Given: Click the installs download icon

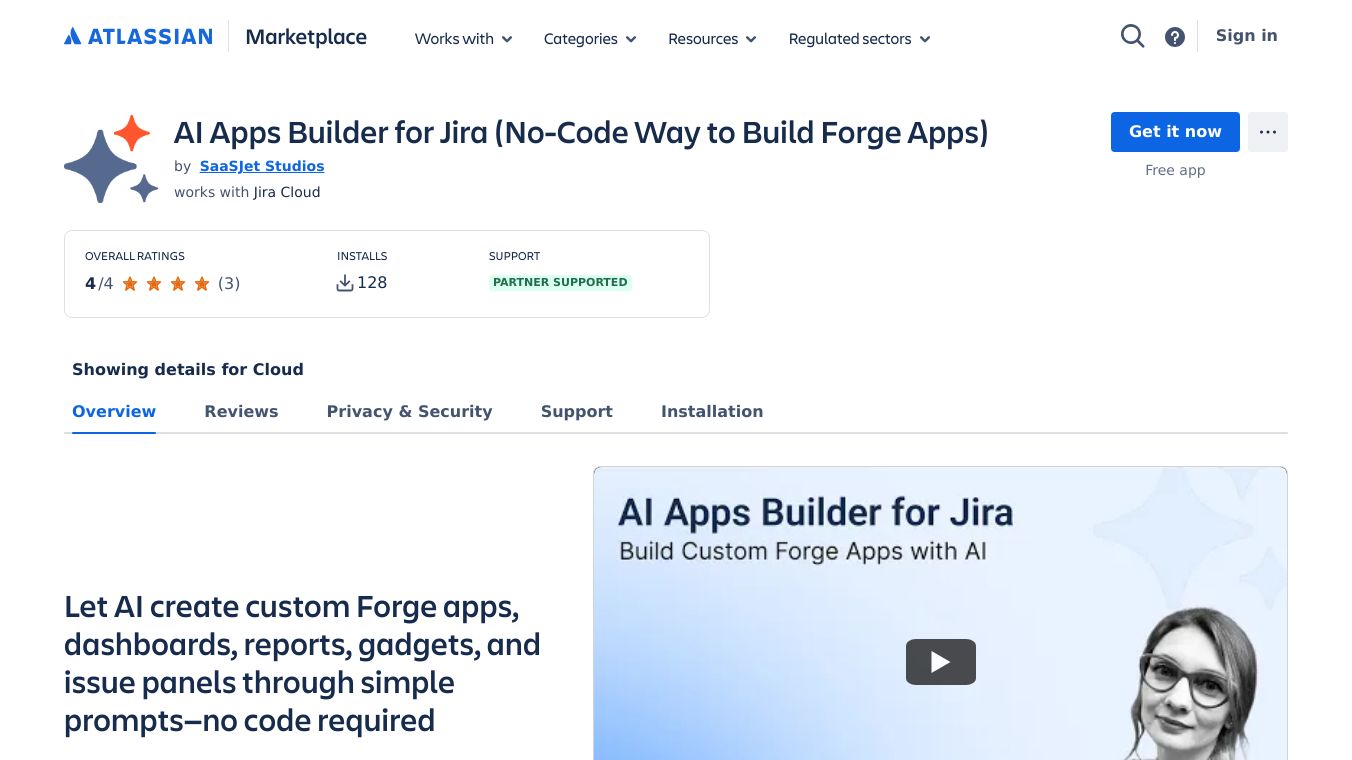Looking at the screenshot, I should [345, 282].
